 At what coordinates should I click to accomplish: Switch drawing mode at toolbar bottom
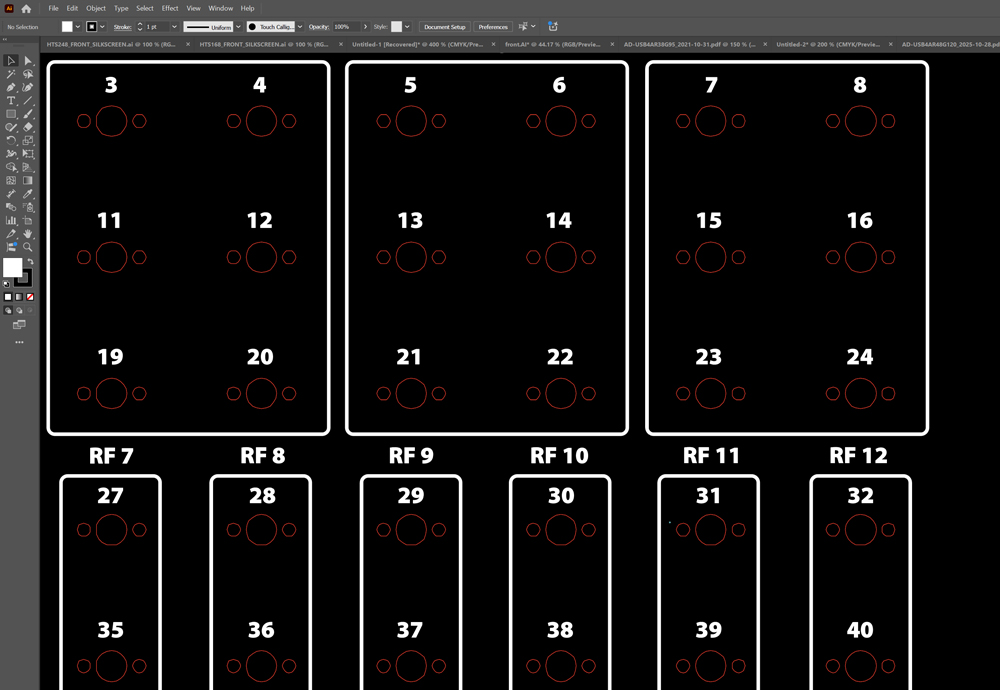coord(8,311)
